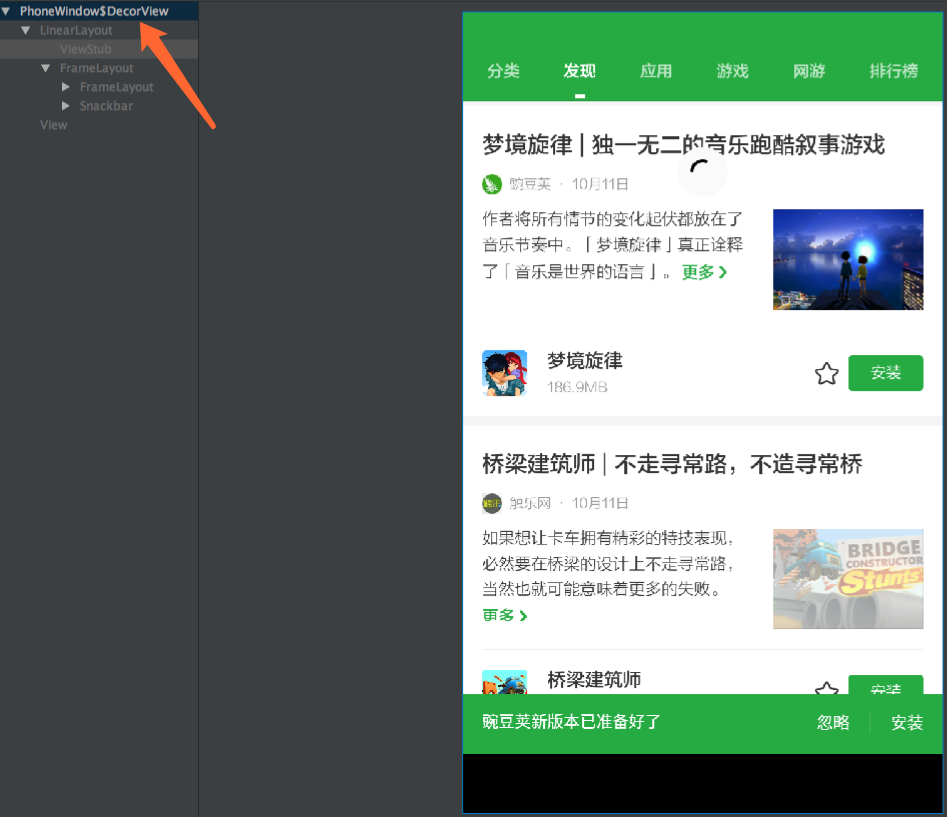The width and height of the screenshot is (947, 817).
Task: Open the 豌豆荚 author avatar icon
Action: point(492,184)
